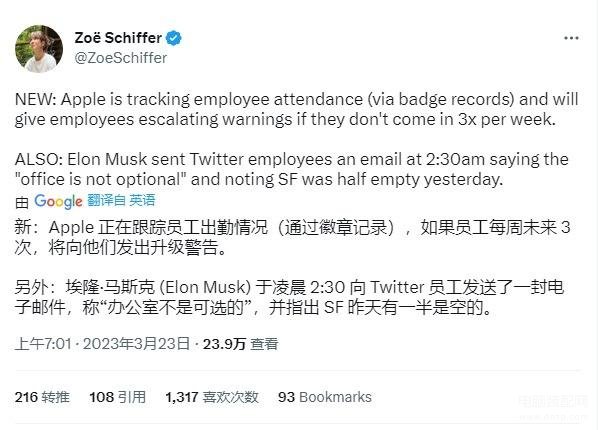Open the 216 转推 retweets list

click(42, 397)
